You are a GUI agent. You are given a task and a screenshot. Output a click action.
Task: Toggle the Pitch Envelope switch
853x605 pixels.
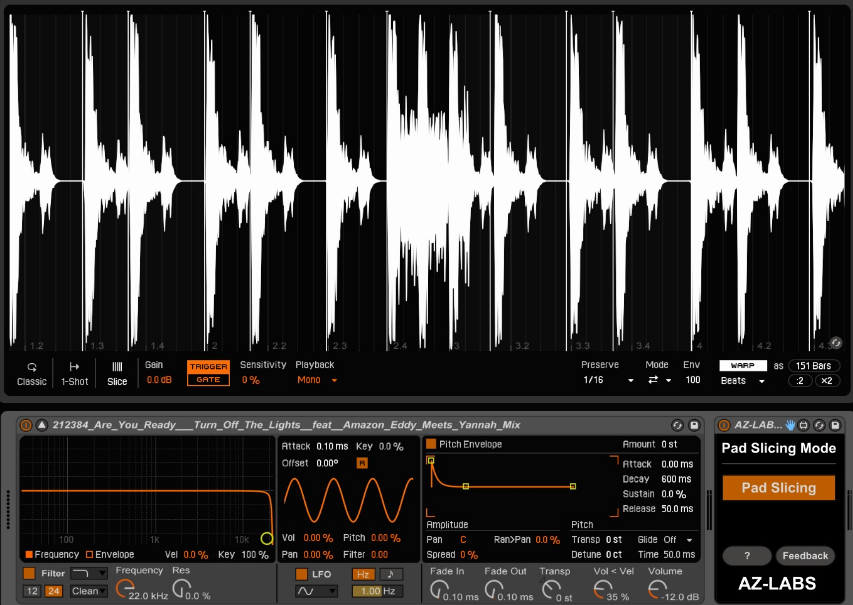coord(431,444)
